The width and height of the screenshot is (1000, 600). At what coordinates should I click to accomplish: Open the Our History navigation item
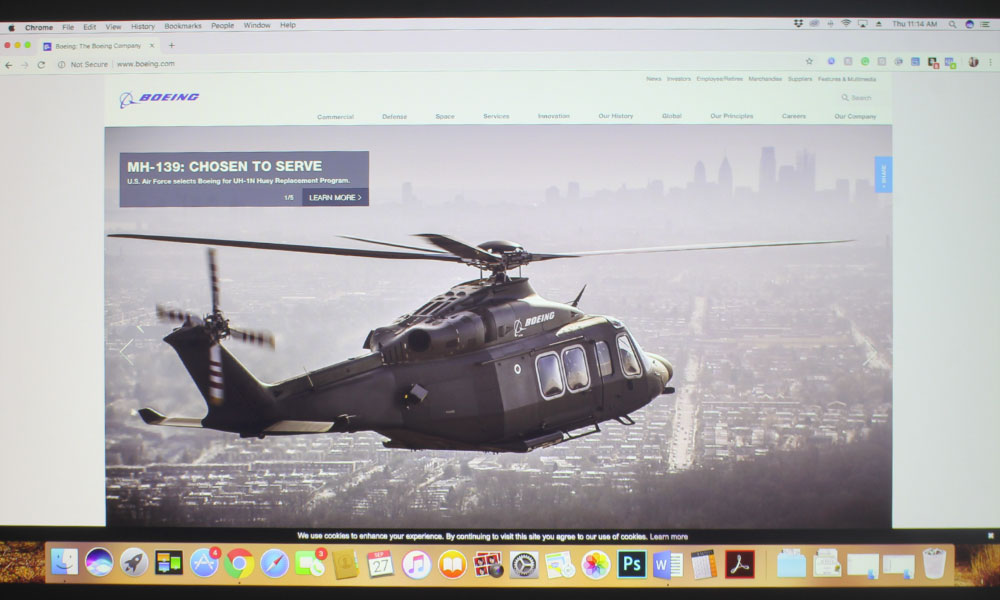coord(615,116)
